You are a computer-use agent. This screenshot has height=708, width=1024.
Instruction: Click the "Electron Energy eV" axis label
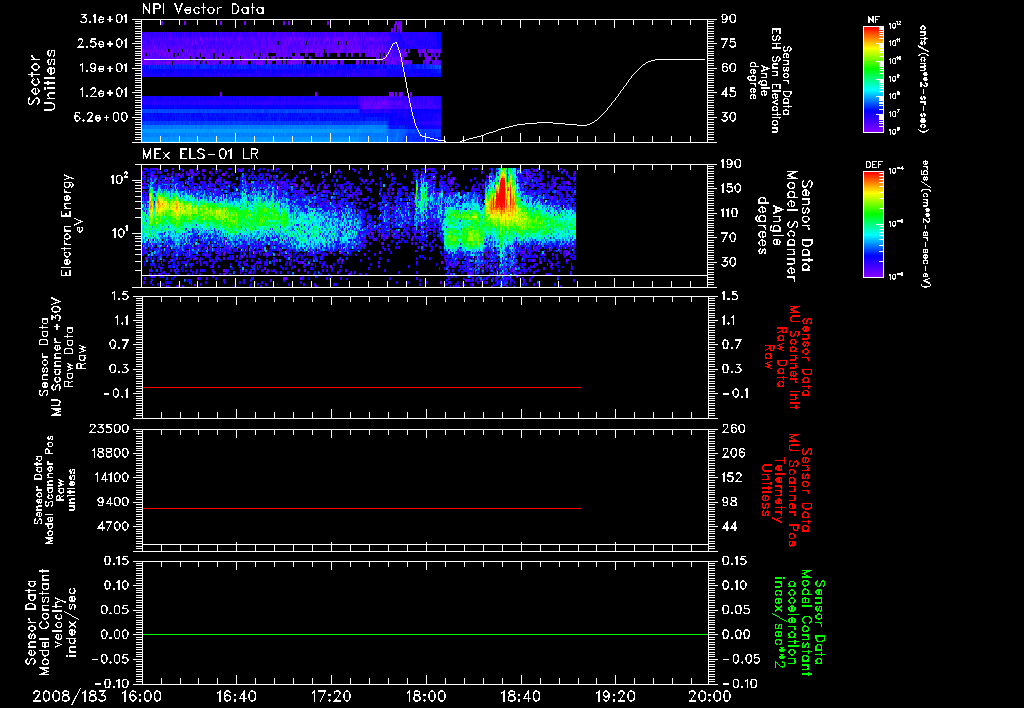(x=74, y=225)
